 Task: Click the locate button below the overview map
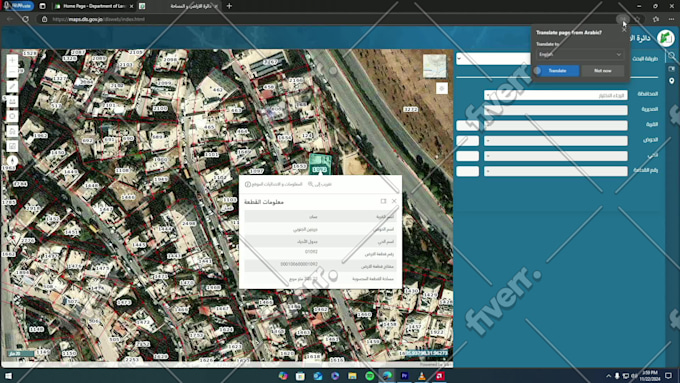click(x=441, y=88)
